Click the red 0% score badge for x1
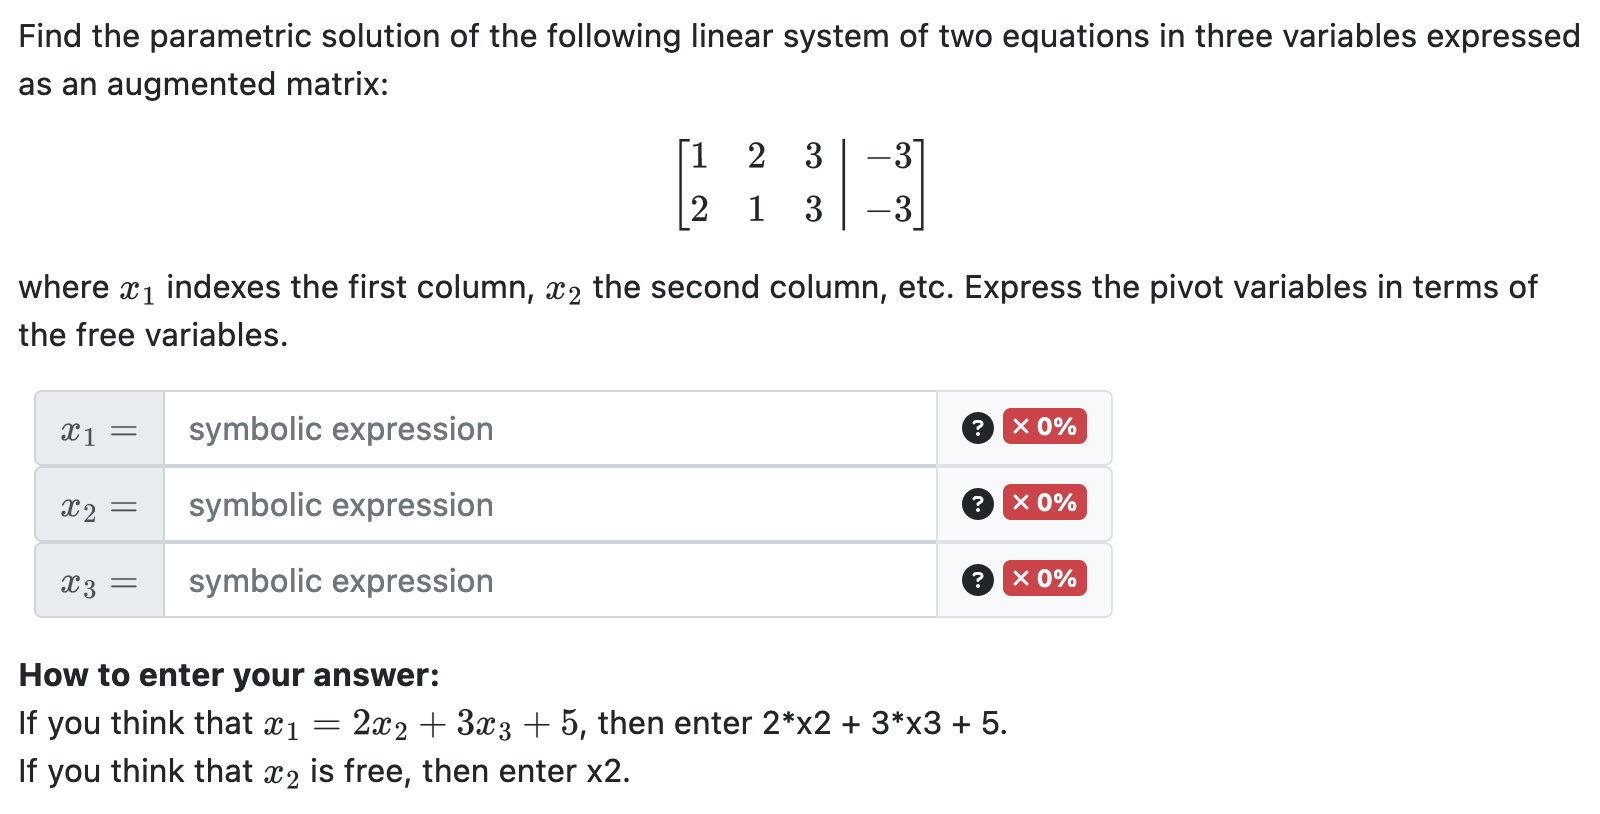Screen dimensions: 1600x814 (1043, 427)
